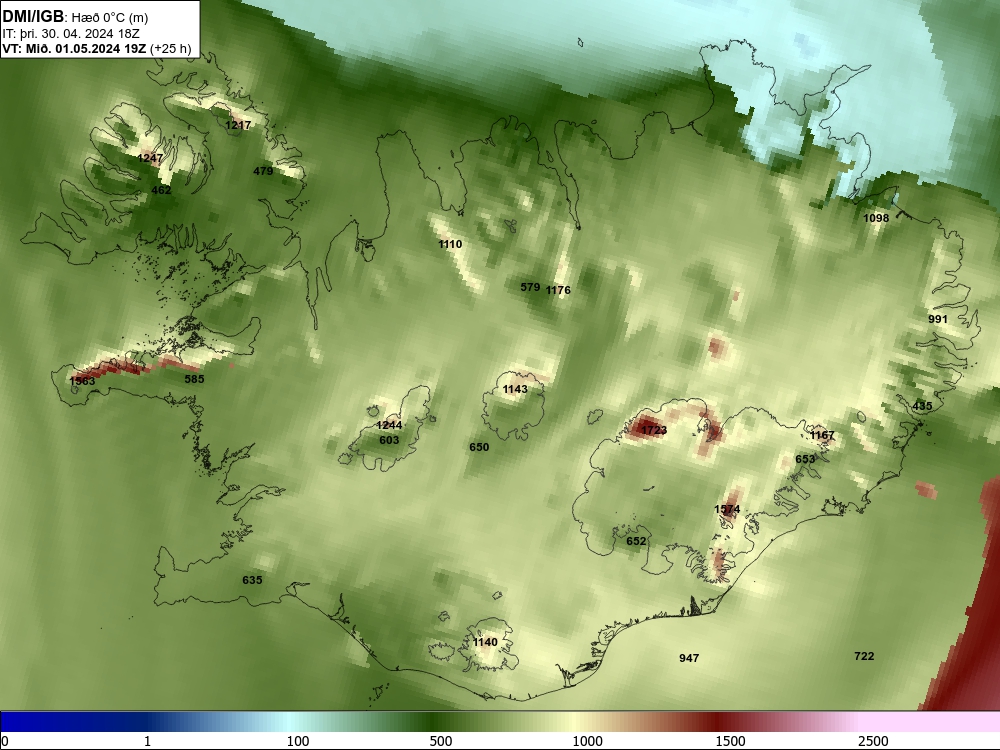
Task: Click the colorbar label 1500
Action: coord(730,741)
